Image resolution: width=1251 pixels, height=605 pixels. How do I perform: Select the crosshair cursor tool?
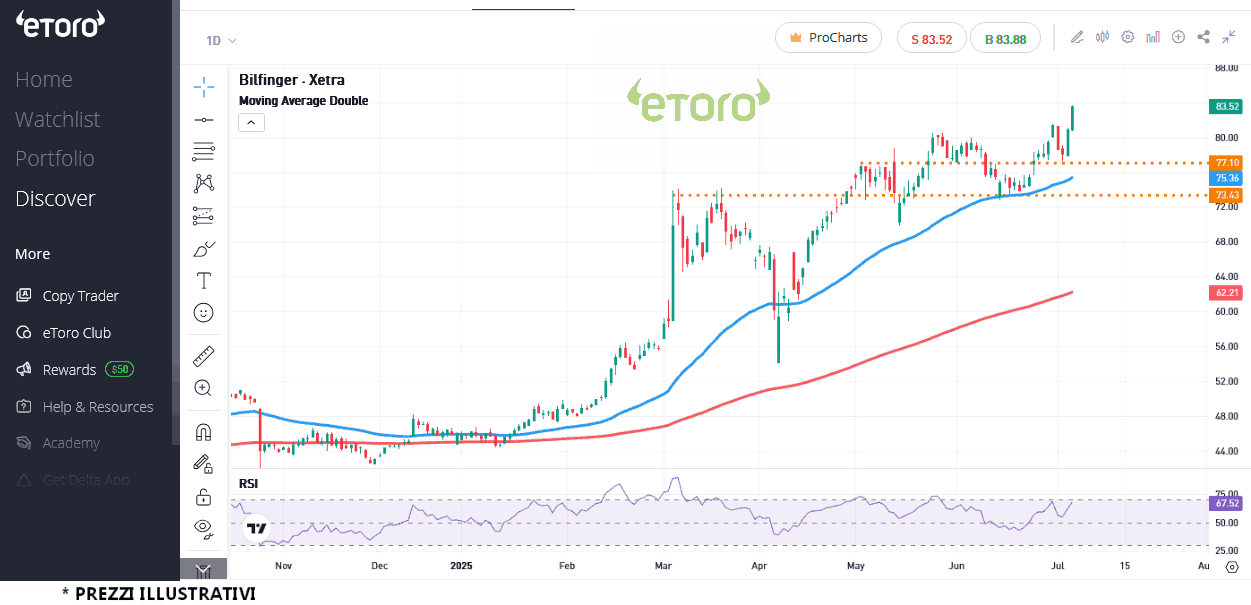pyautogui.click(x=203, y=87)
